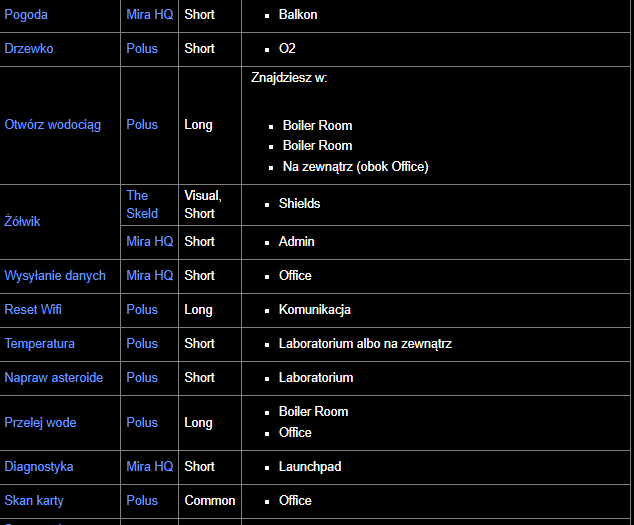Open the Reset Wifi link
Viewport: 634px width, 525px height.
(33, 309)
